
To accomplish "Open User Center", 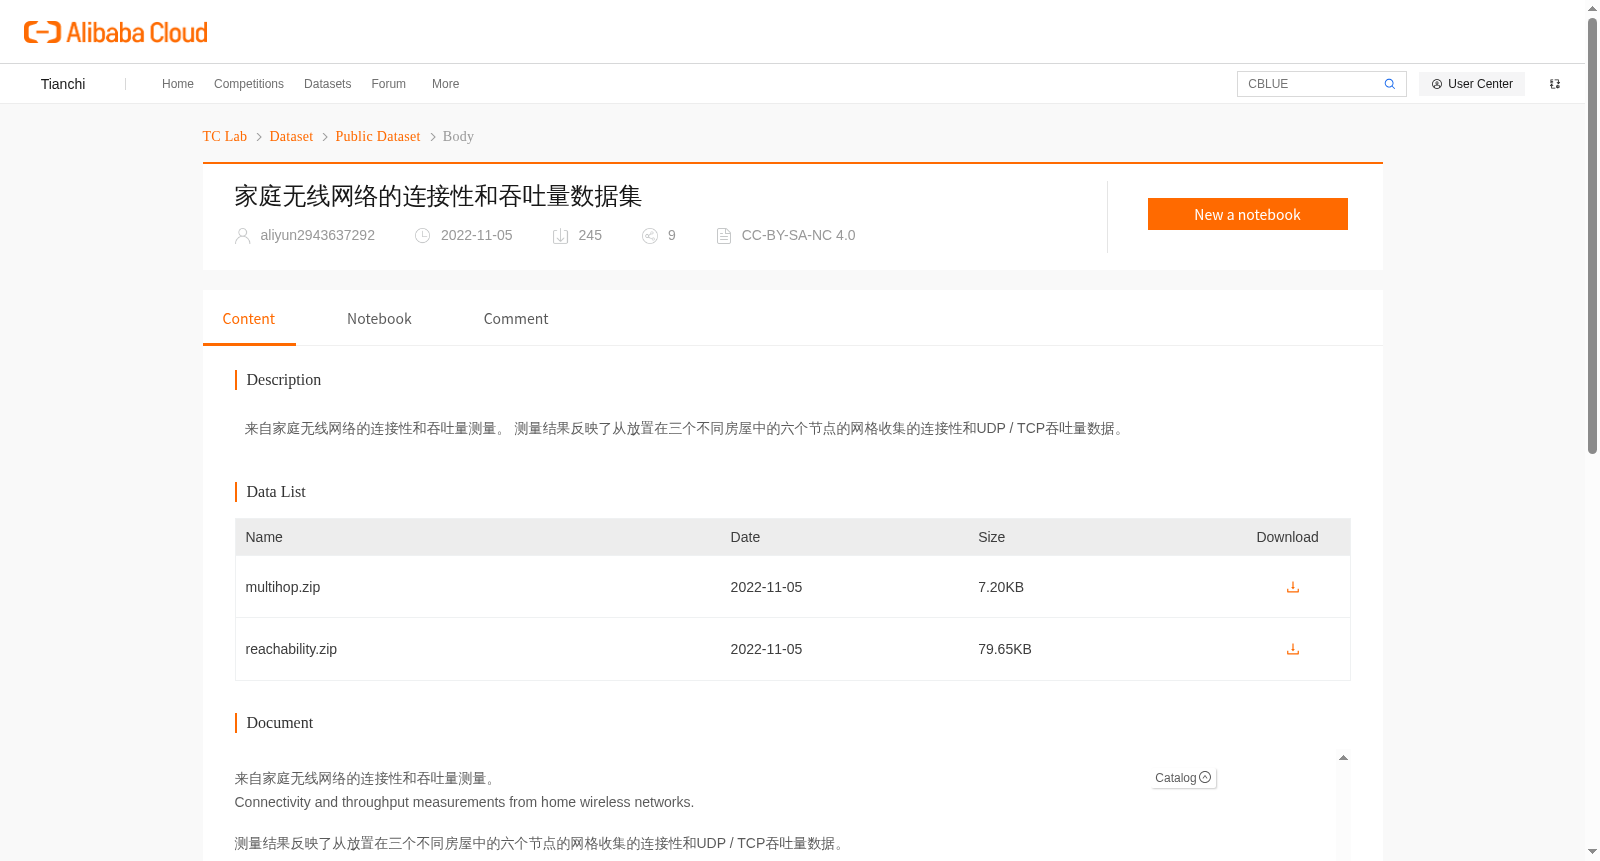I will 1472,84.
